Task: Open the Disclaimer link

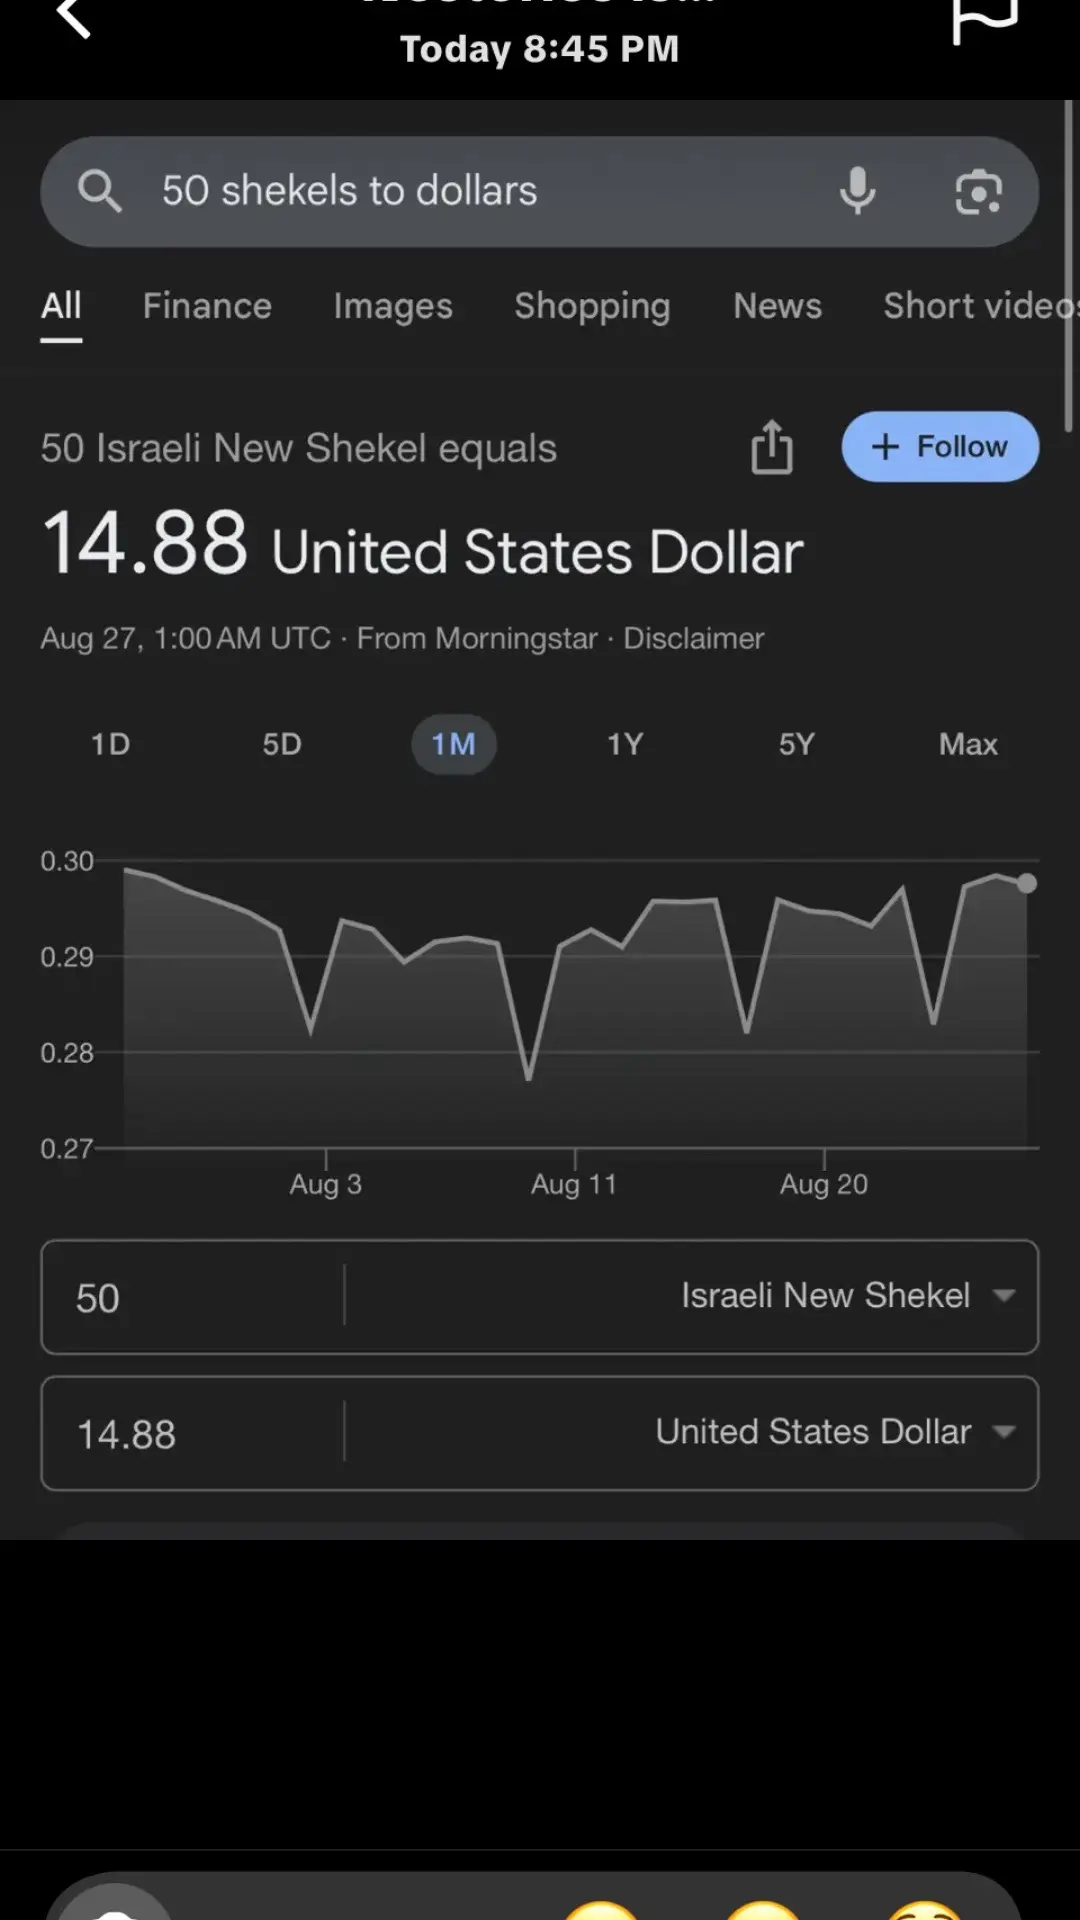Action: tap(693, 638)
